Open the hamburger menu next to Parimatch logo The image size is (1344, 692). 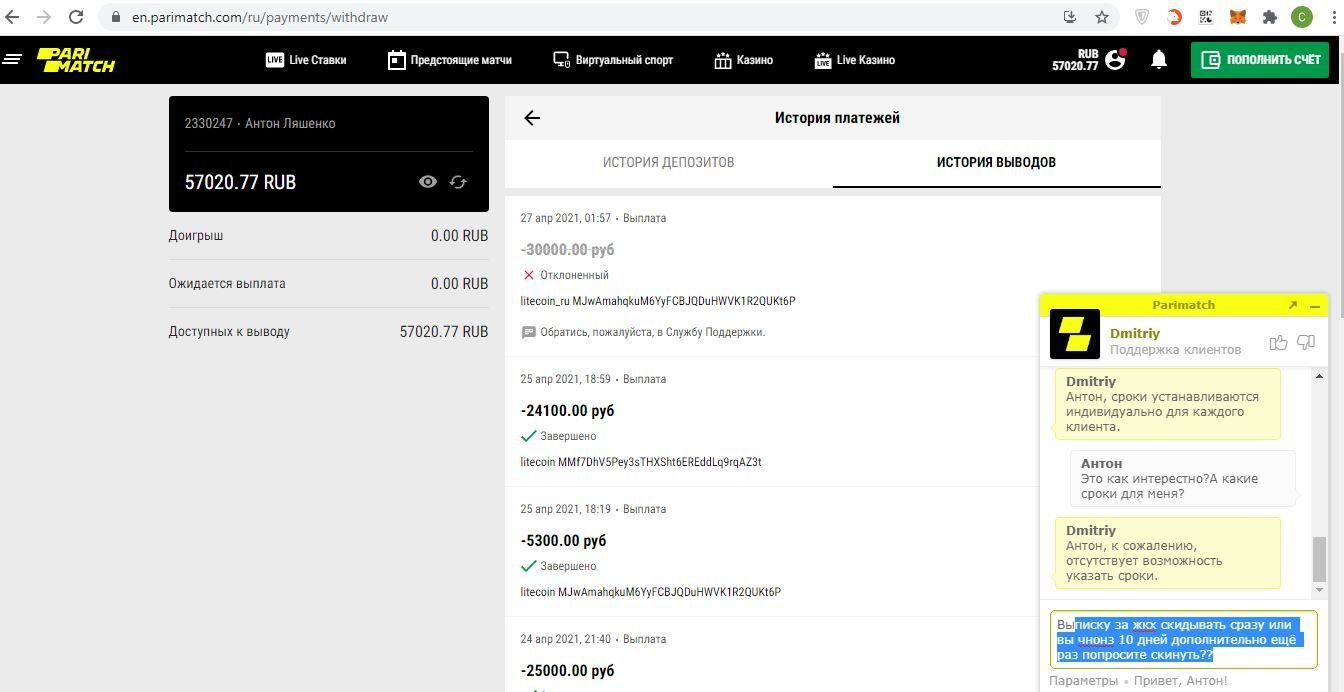click(x=12, y=60)
